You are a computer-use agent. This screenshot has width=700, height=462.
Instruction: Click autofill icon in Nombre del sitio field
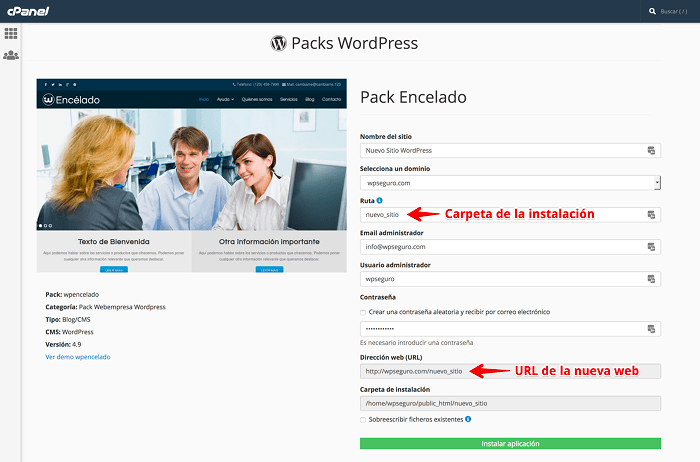pyautogui.click(x=651, y=150)
